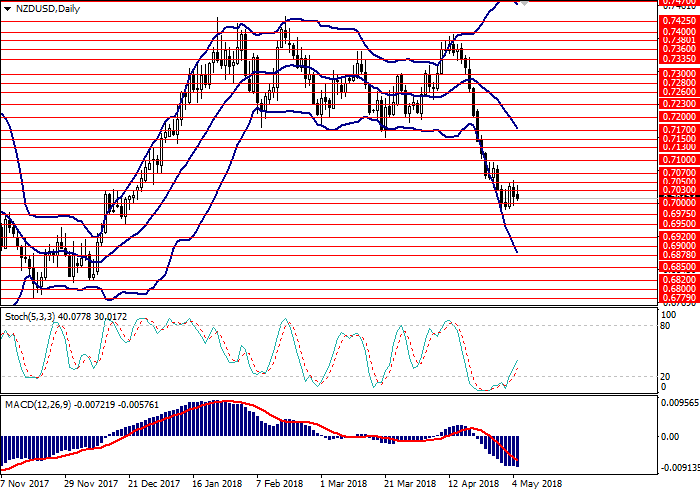The image size is (700, 489).
Task: Click the 0.7100 price level label
Action: click(676, 159)
